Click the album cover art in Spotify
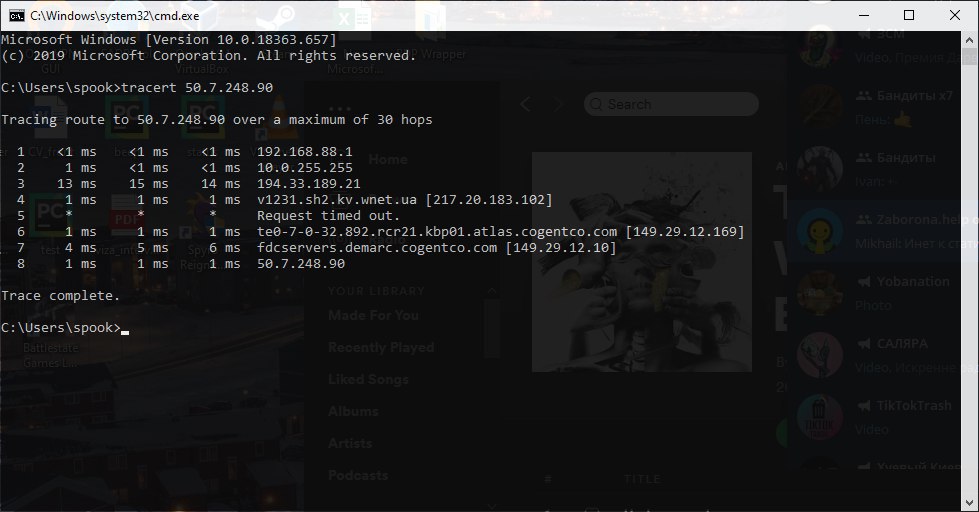 tap(642, 262)
